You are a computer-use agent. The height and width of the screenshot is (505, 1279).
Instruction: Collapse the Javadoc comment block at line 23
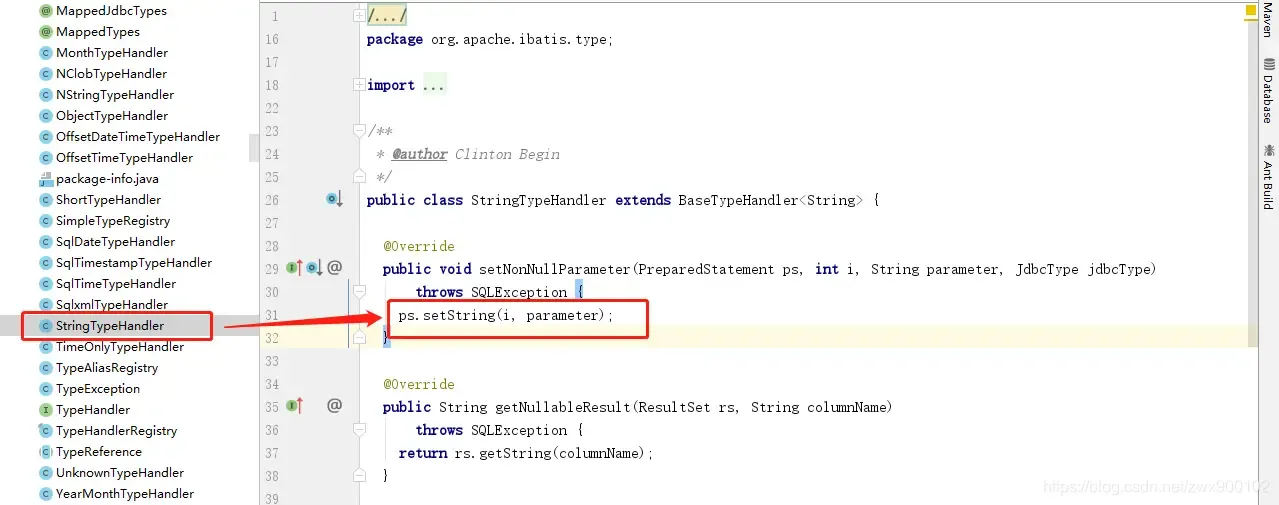[359, 131]
